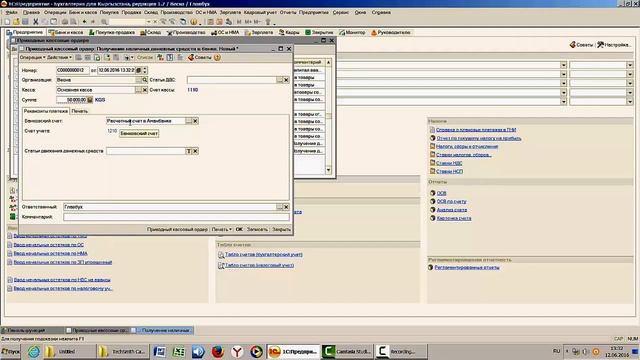Click the calendar icon beside the date field
The height and width of the screenshot is (360, 640).
[138, 70]
